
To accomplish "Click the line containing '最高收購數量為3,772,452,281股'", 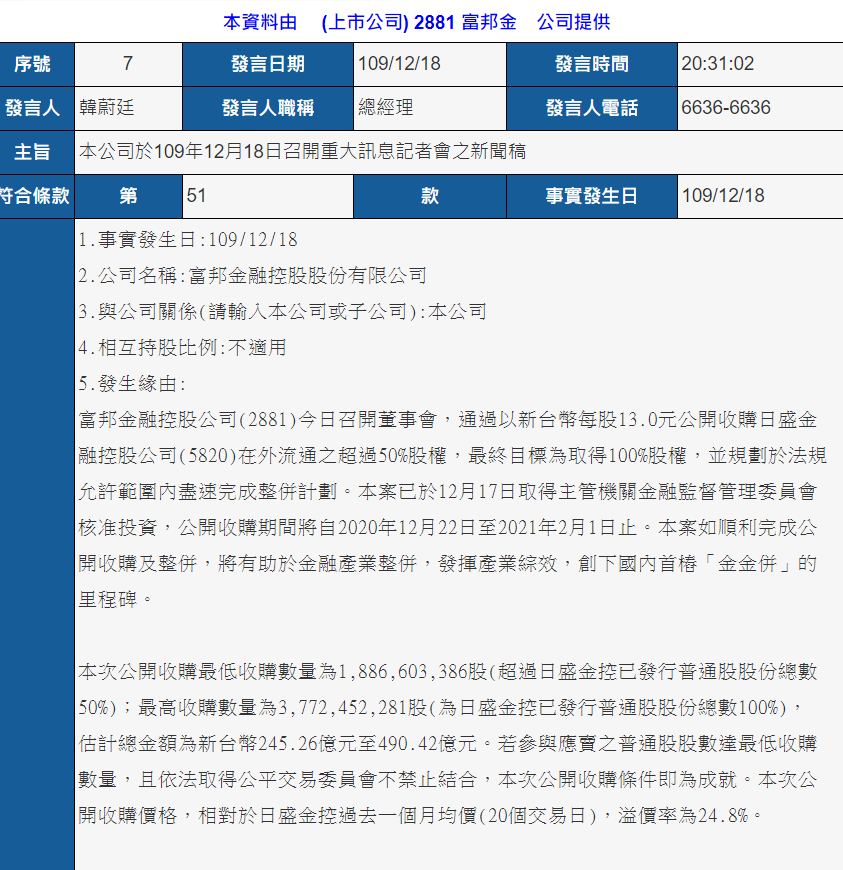I will [441, 708].
